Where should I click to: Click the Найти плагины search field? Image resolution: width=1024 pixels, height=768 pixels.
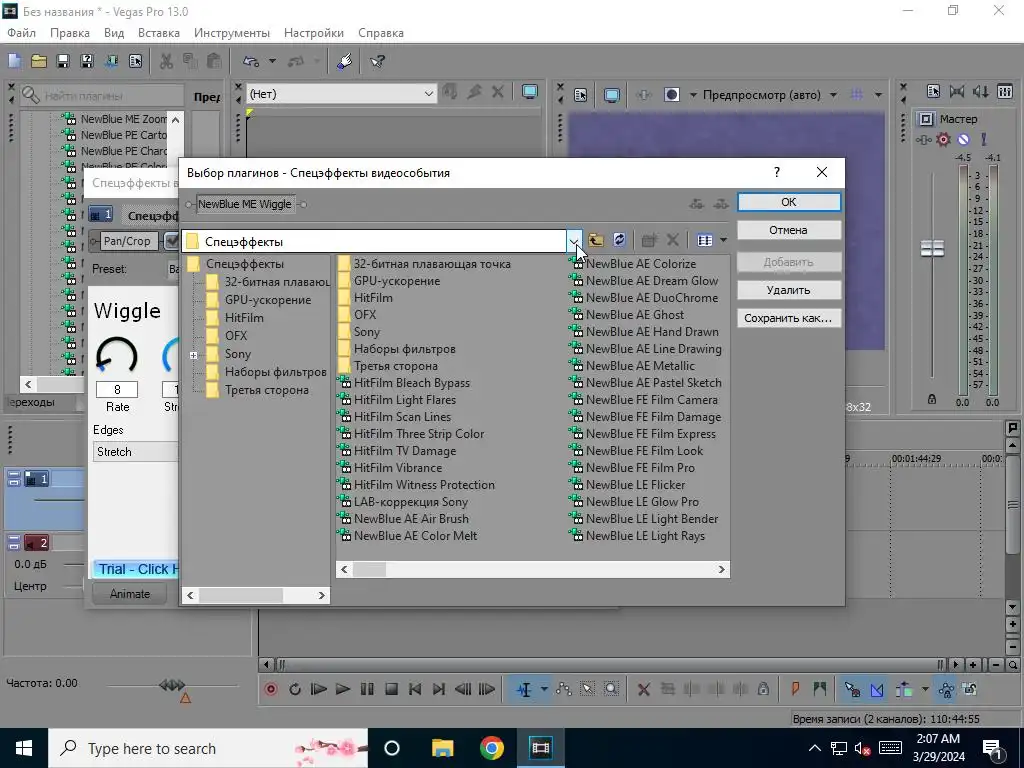101,95
